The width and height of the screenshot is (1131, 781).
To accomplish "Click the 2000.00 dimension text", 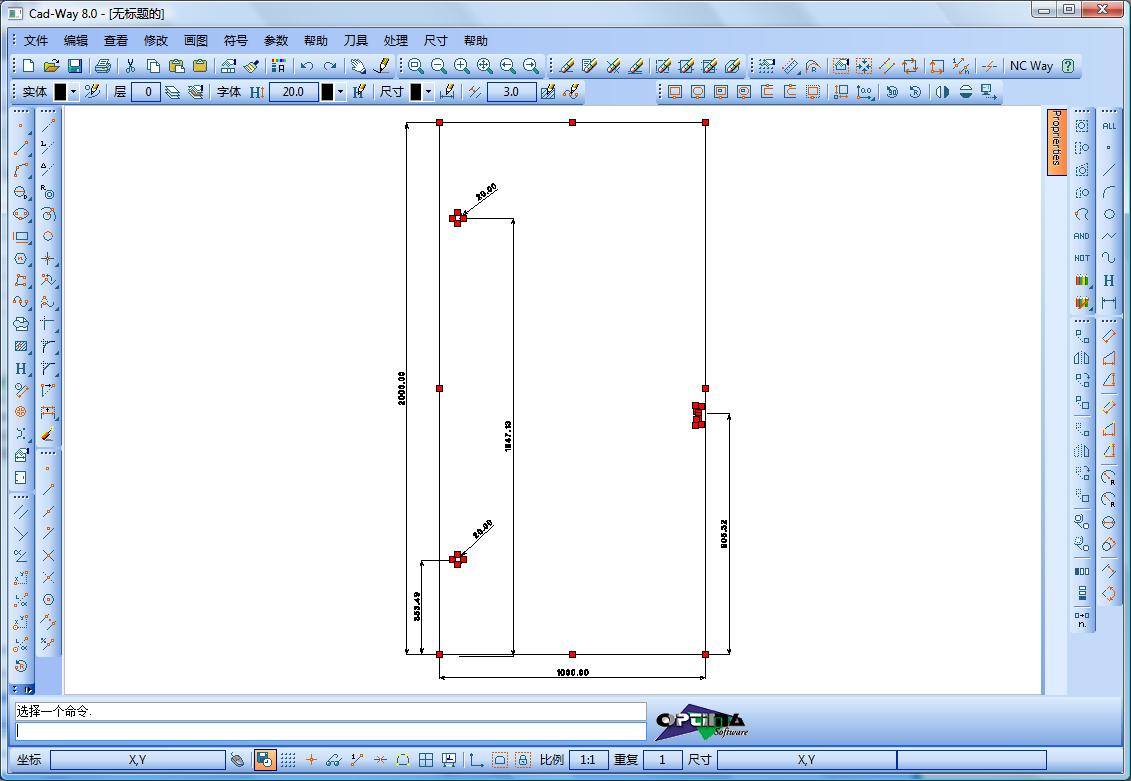I will point(402,388).
